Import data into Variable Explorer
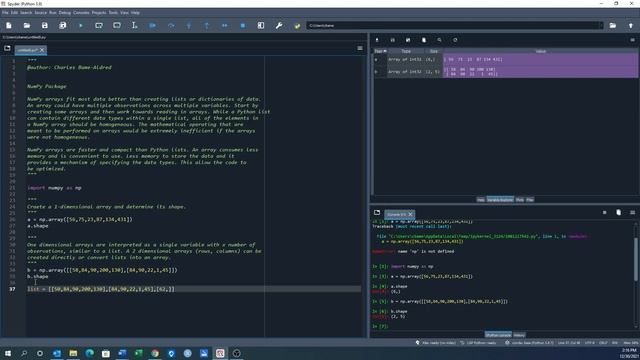This screenshot has width=640, height=360. click(x=377, y=40)
